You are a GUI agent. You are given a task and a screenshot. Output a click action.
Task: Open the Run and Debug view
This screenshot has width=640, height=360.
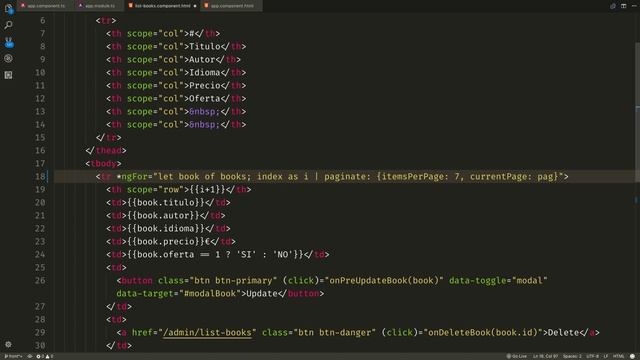[x=8, y=58]
